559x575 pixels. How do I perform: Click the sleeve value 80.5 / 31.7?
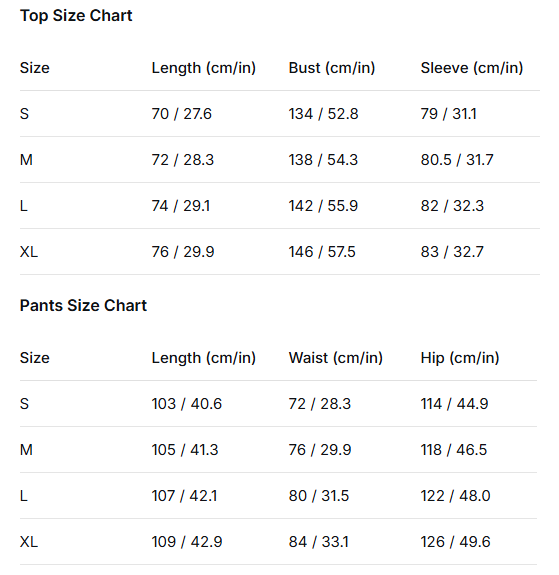[x=457, y=160]
